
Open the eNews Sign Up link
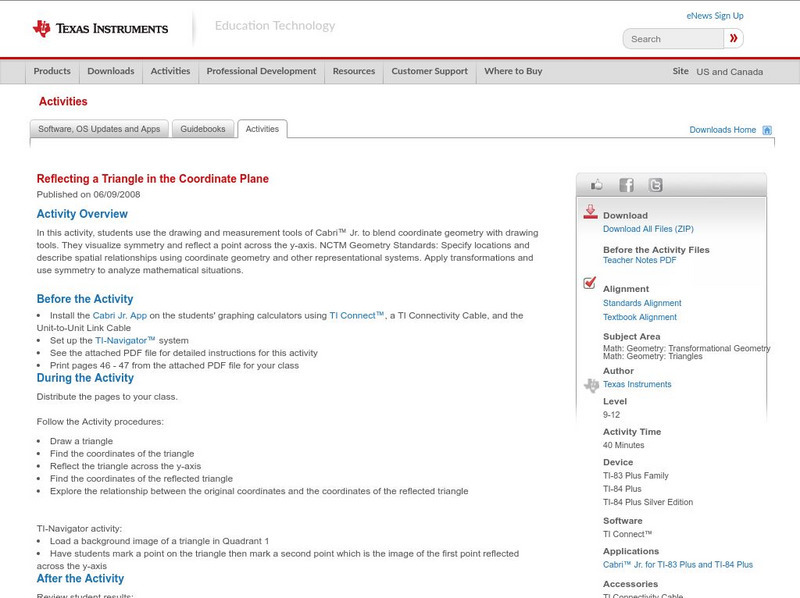point(715,16)
